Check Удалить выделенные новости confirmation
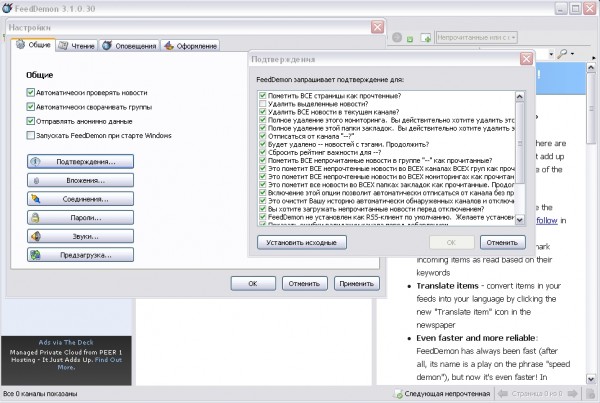Image resolution: width=600 pixels, height=403 pixels. point(262,104)
